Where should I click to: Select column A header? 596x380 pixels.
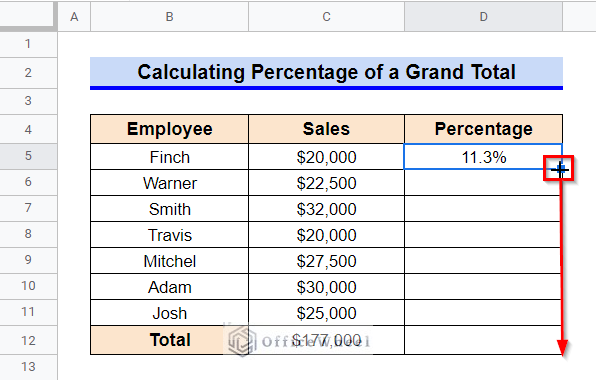(74, 17)
